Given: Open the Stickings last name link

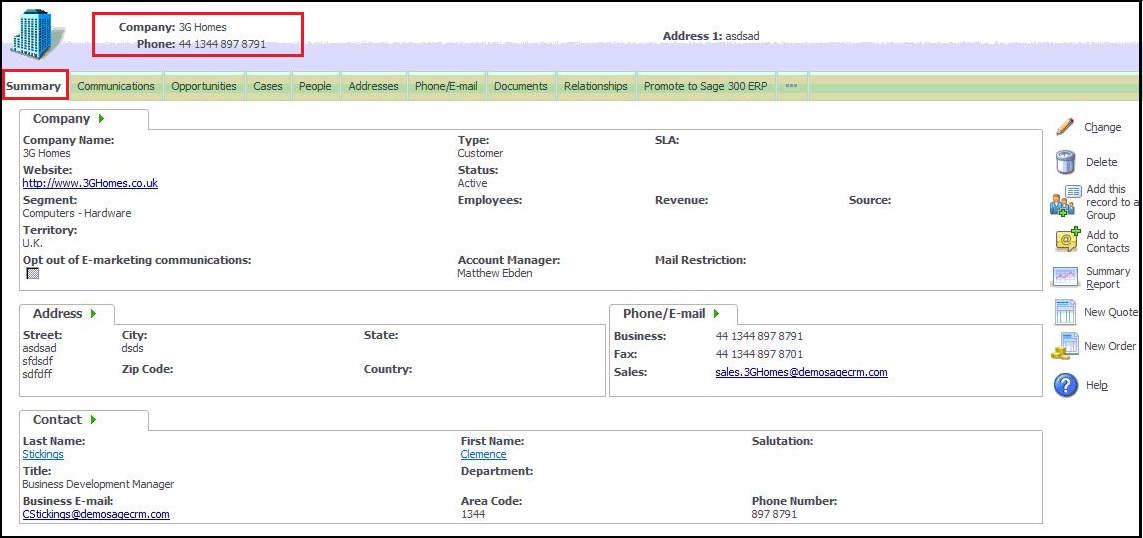Looking at the screenshot, I should point(43,454).
